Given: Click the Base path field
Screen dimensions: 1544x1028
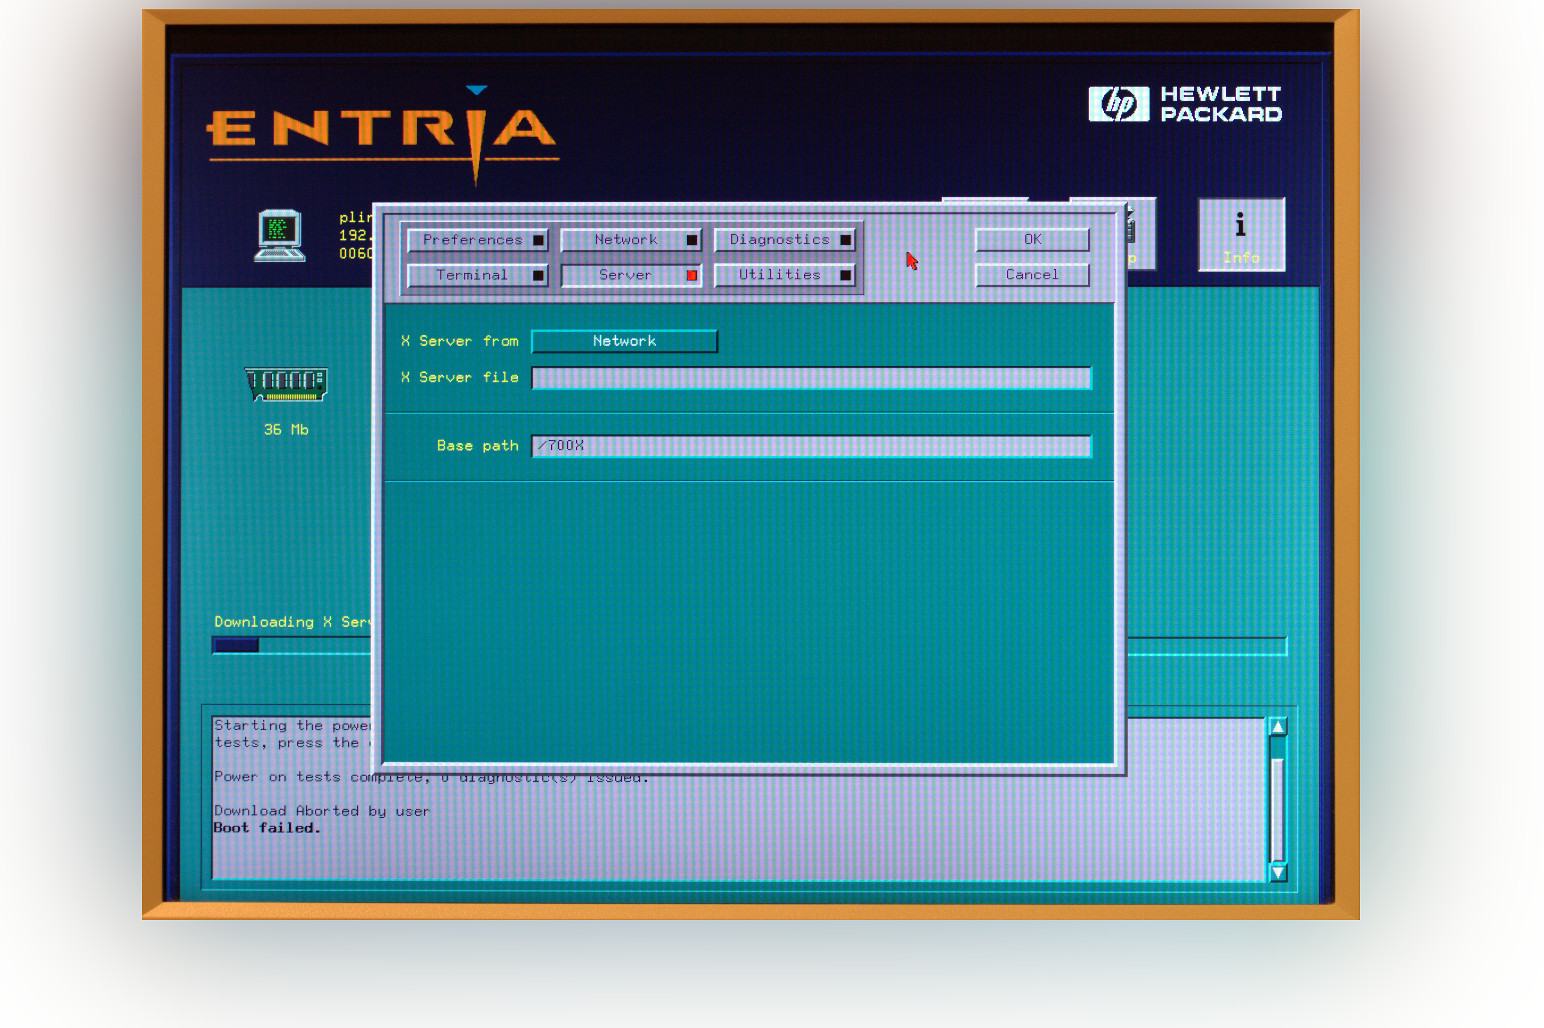Looking at the screenshot, I should click(811, 446).
